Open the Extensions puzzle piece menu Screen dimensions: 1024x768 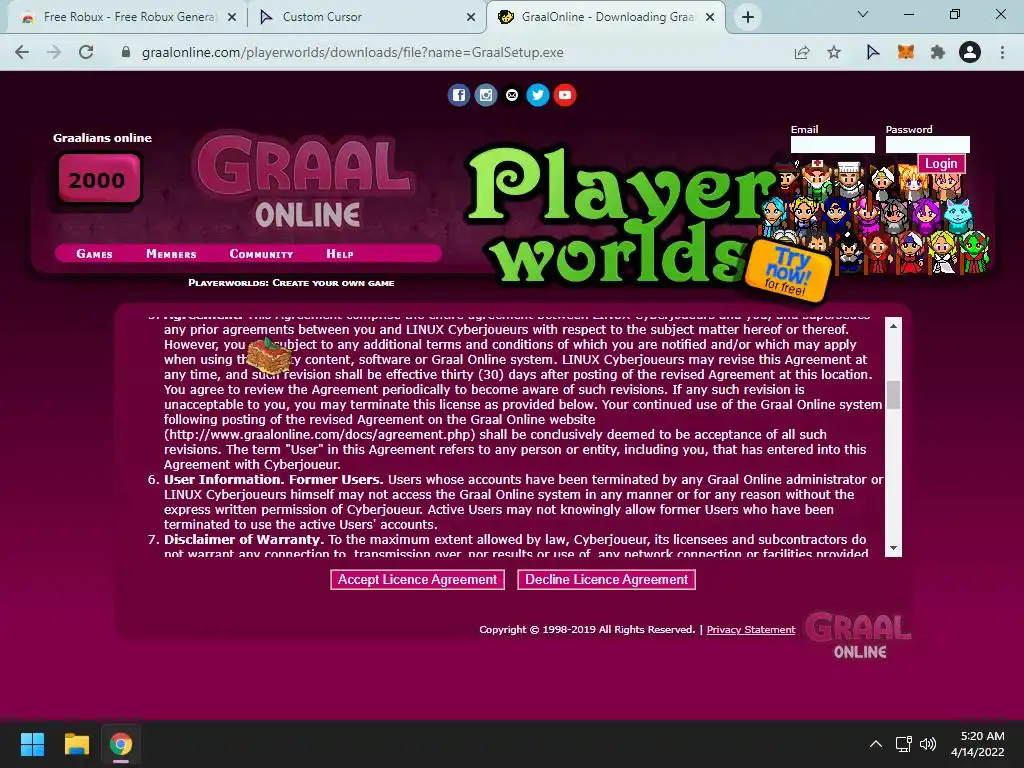coord(938,52)
